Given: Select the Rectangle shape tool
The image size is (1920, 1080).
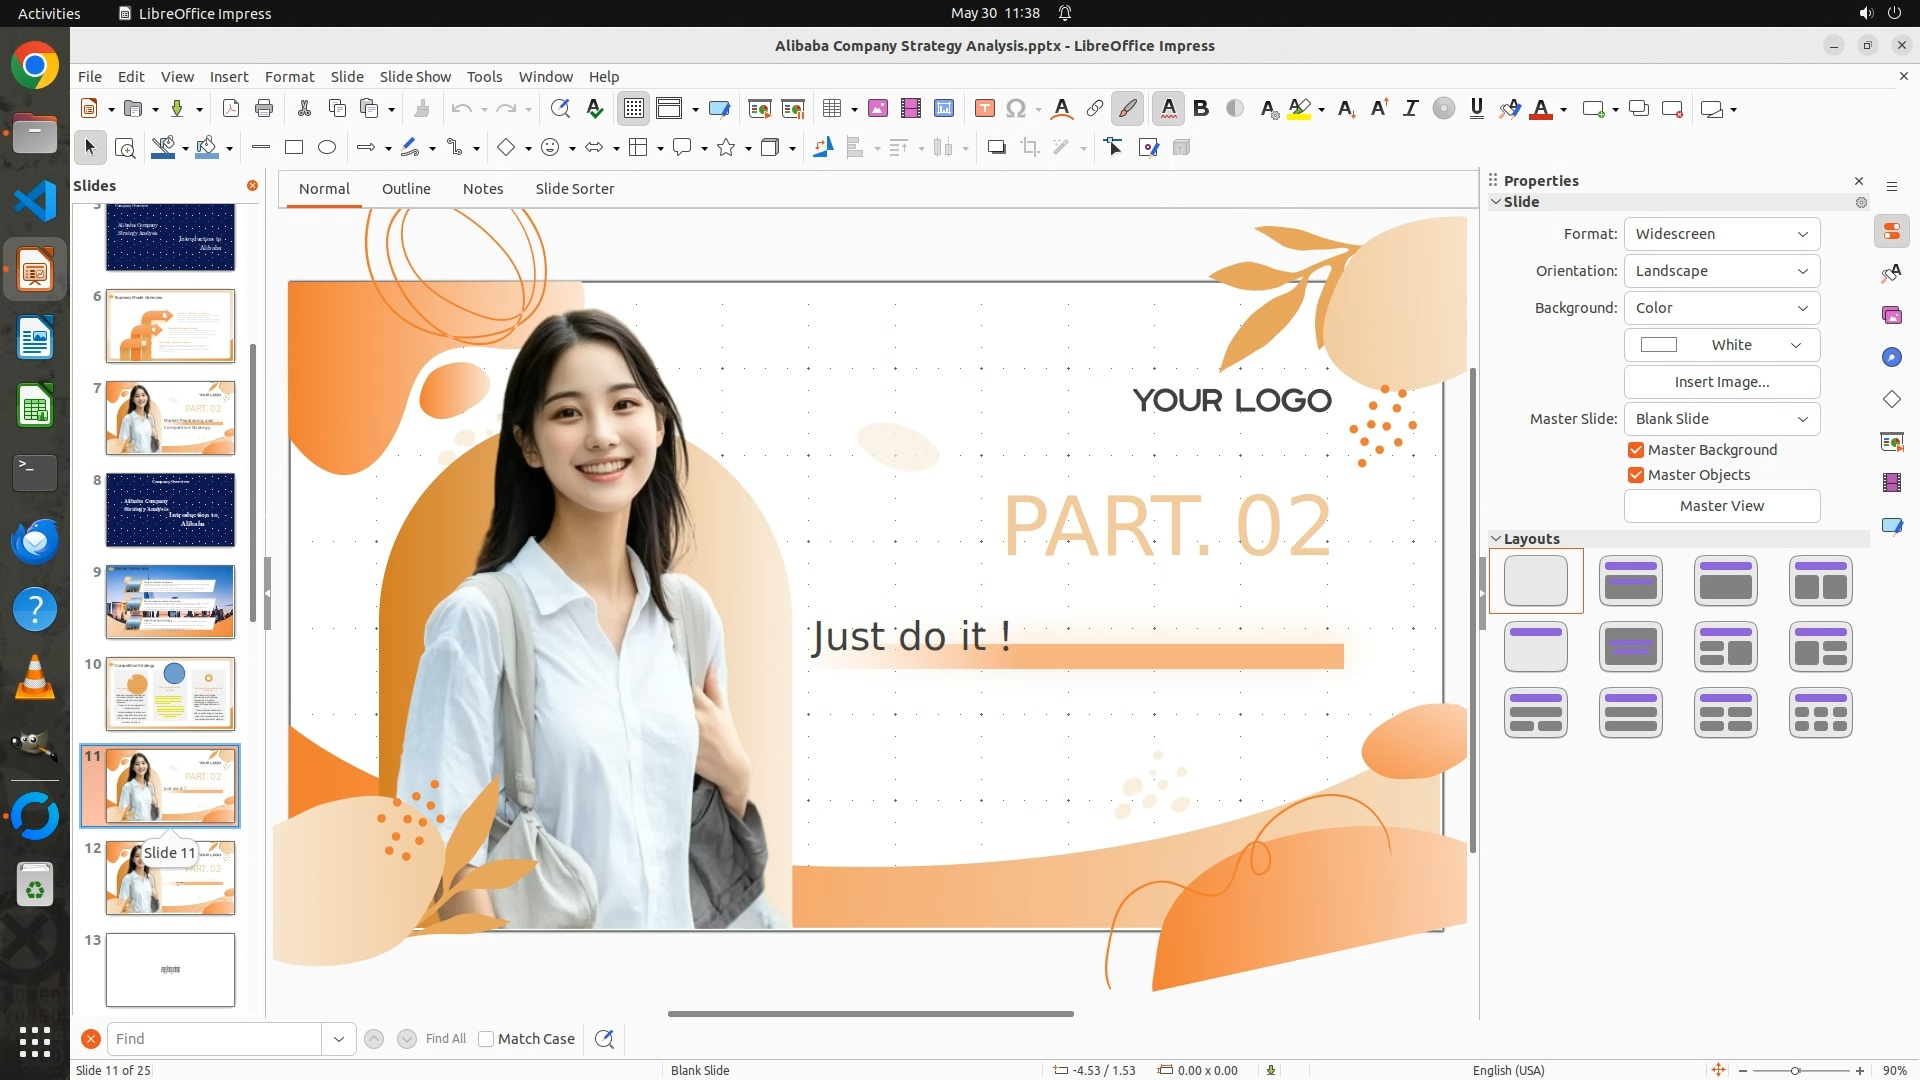Looking at the screenshot, I should click(x=294, y=148).
